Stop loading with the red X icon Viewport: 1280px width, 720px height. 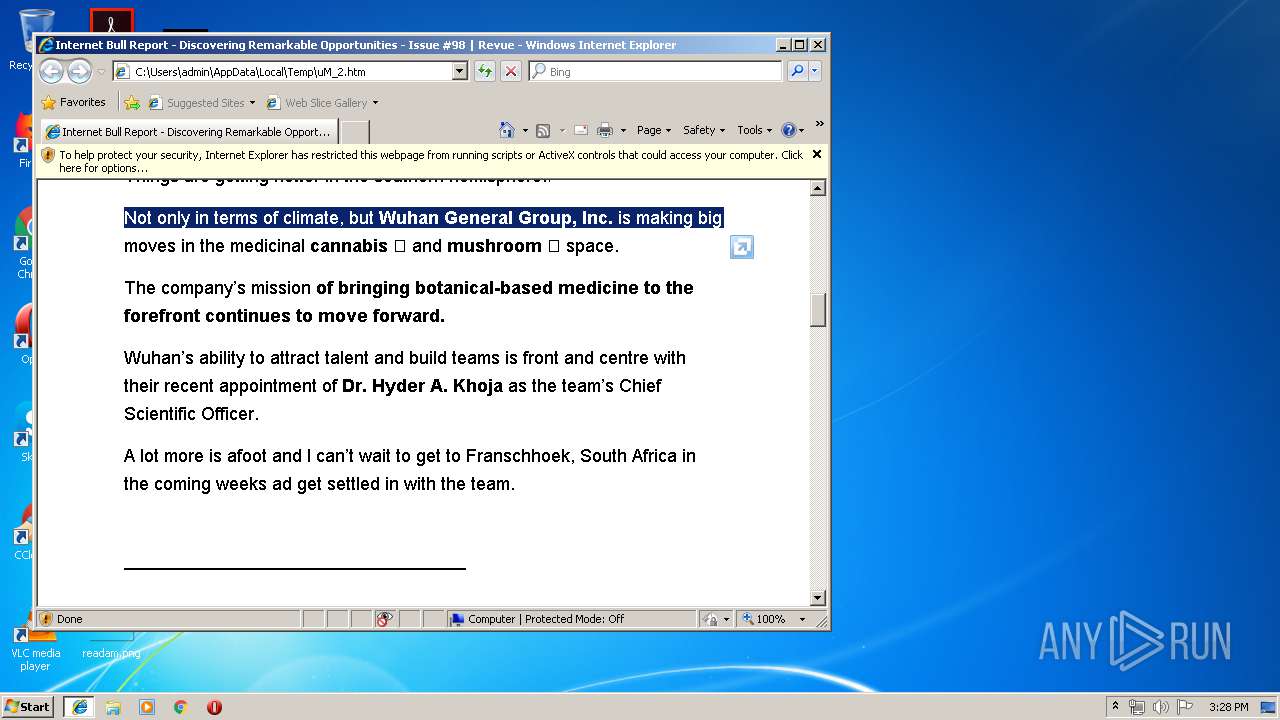click(x=511, y=71)
